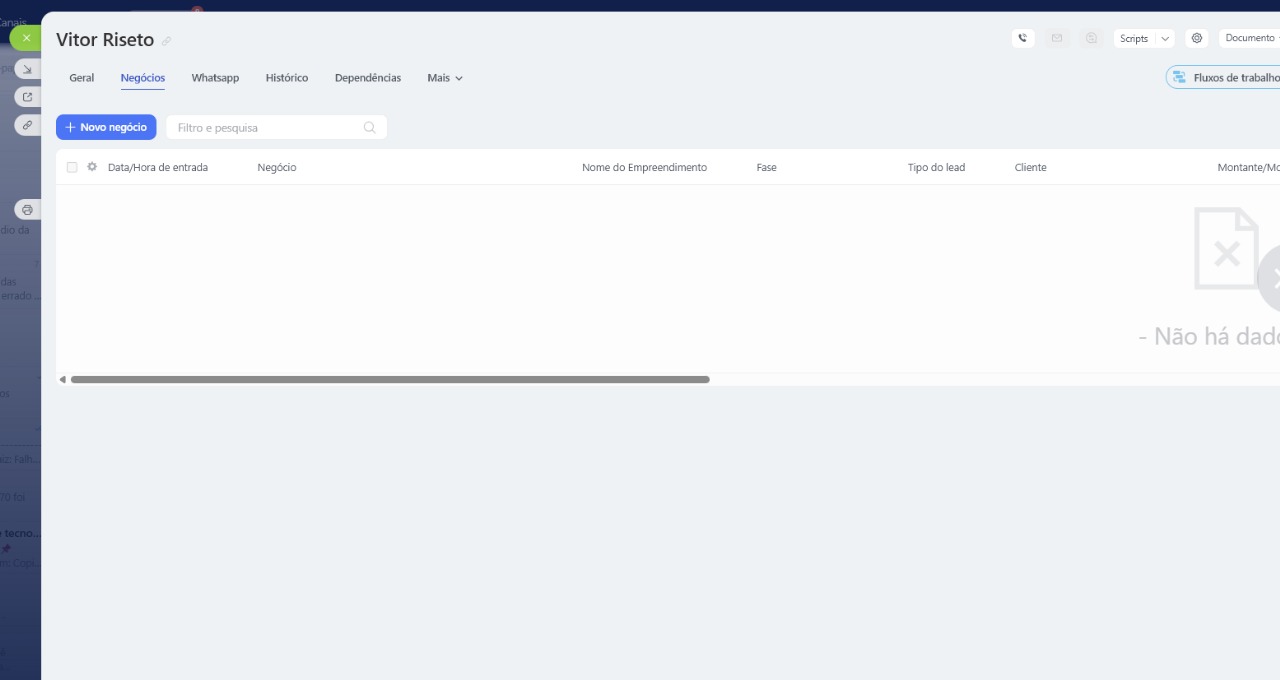Image resolution: width=1280 pixels, height=680 pixels.
Task: Click the grid settings gear in table header
Action: [92, 167]
